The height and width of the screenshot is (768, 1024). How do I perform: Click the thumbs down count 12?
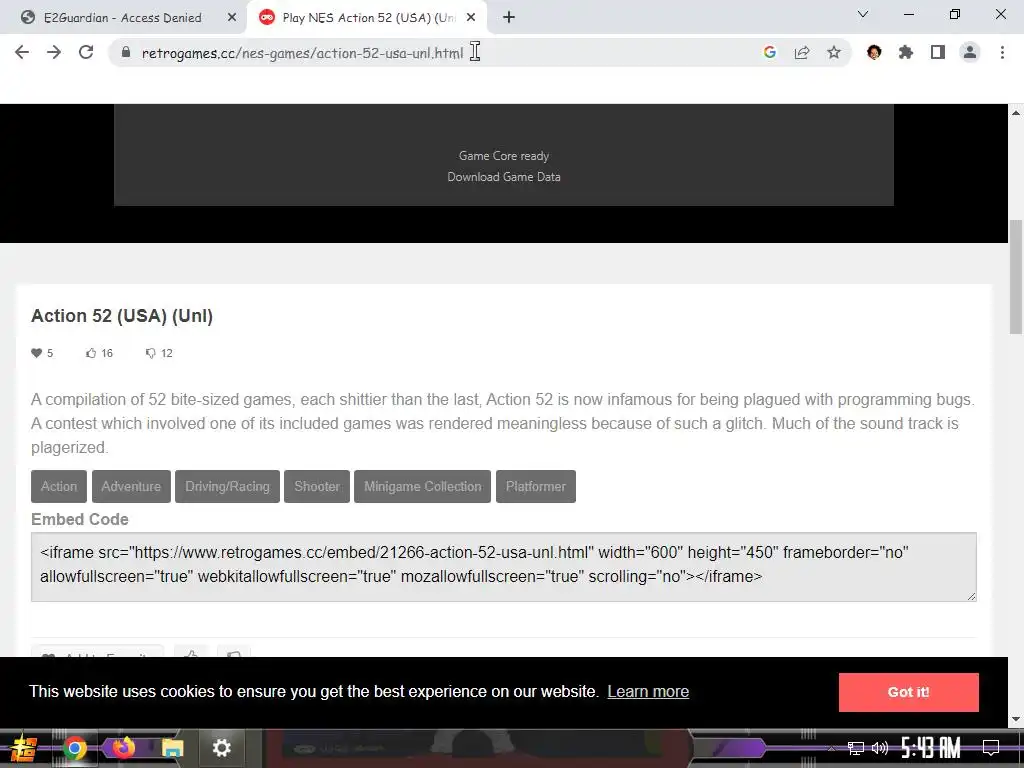click(x=159, y=353)
